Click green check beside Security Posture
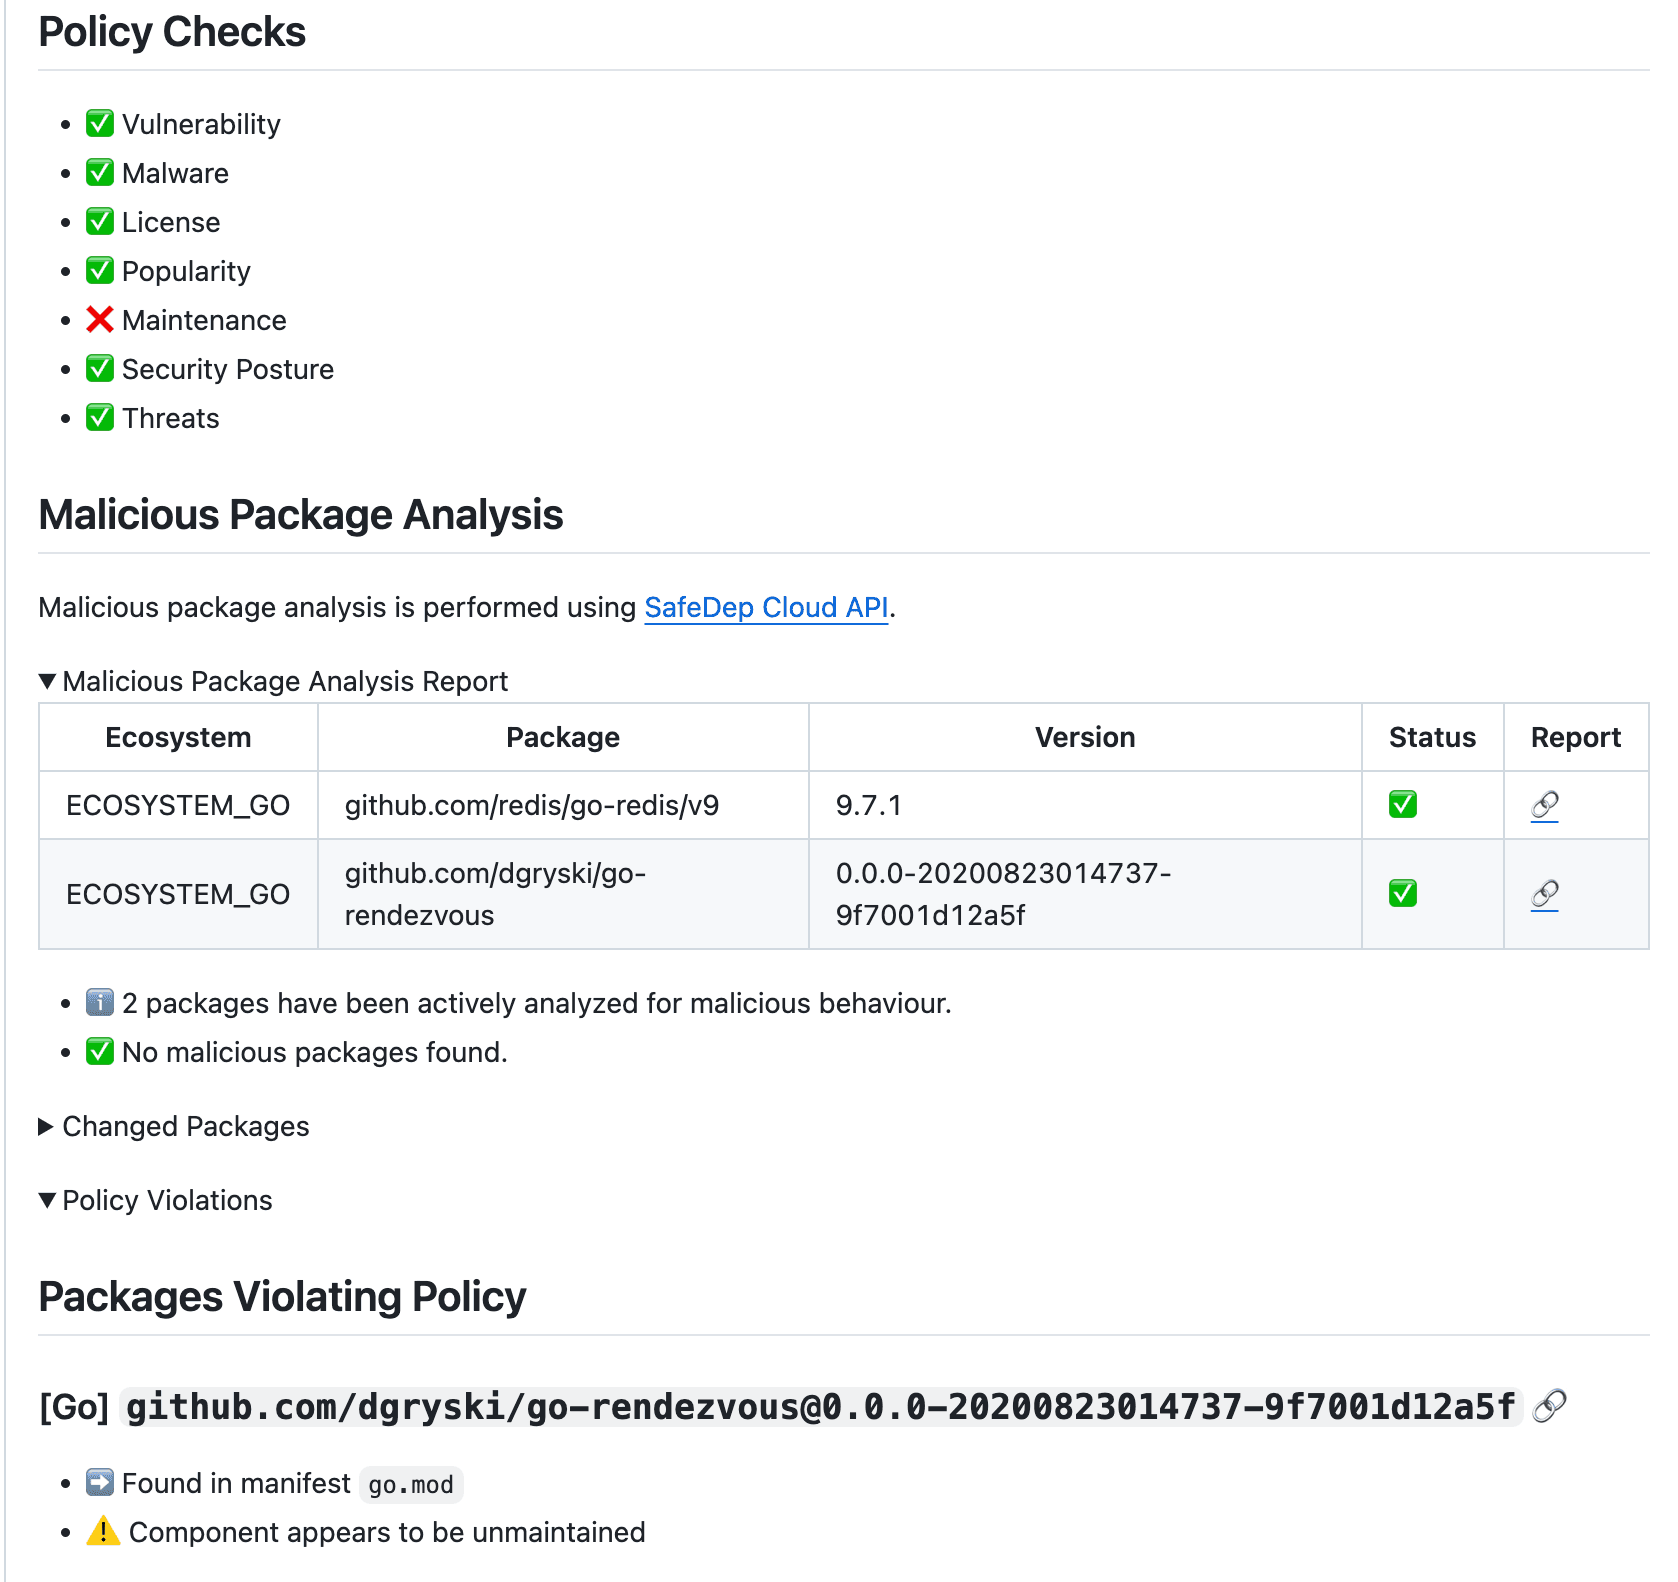 99,368
